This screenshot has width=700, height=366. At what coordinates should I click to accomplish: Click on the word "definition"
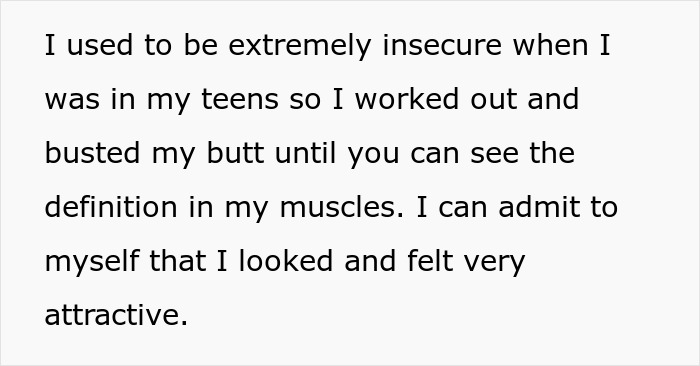click(x=111, y=207)
